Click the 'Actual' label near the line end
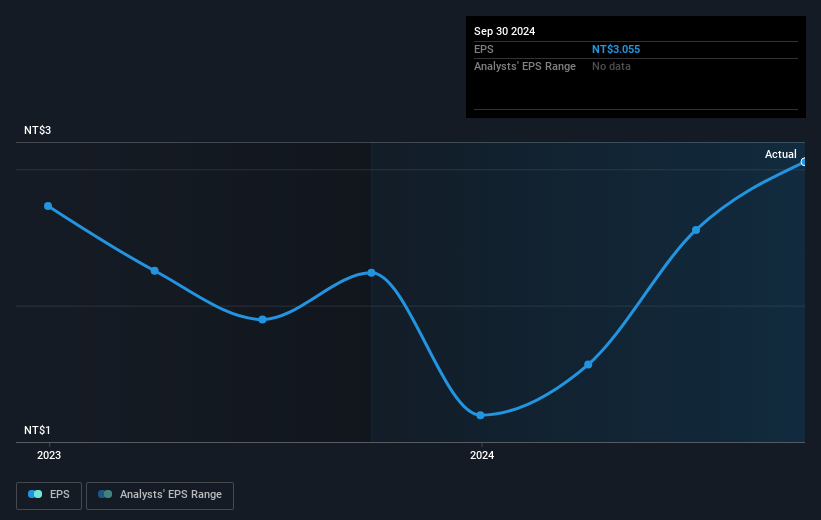Viewport: 821px width, 520px height. 781,154
